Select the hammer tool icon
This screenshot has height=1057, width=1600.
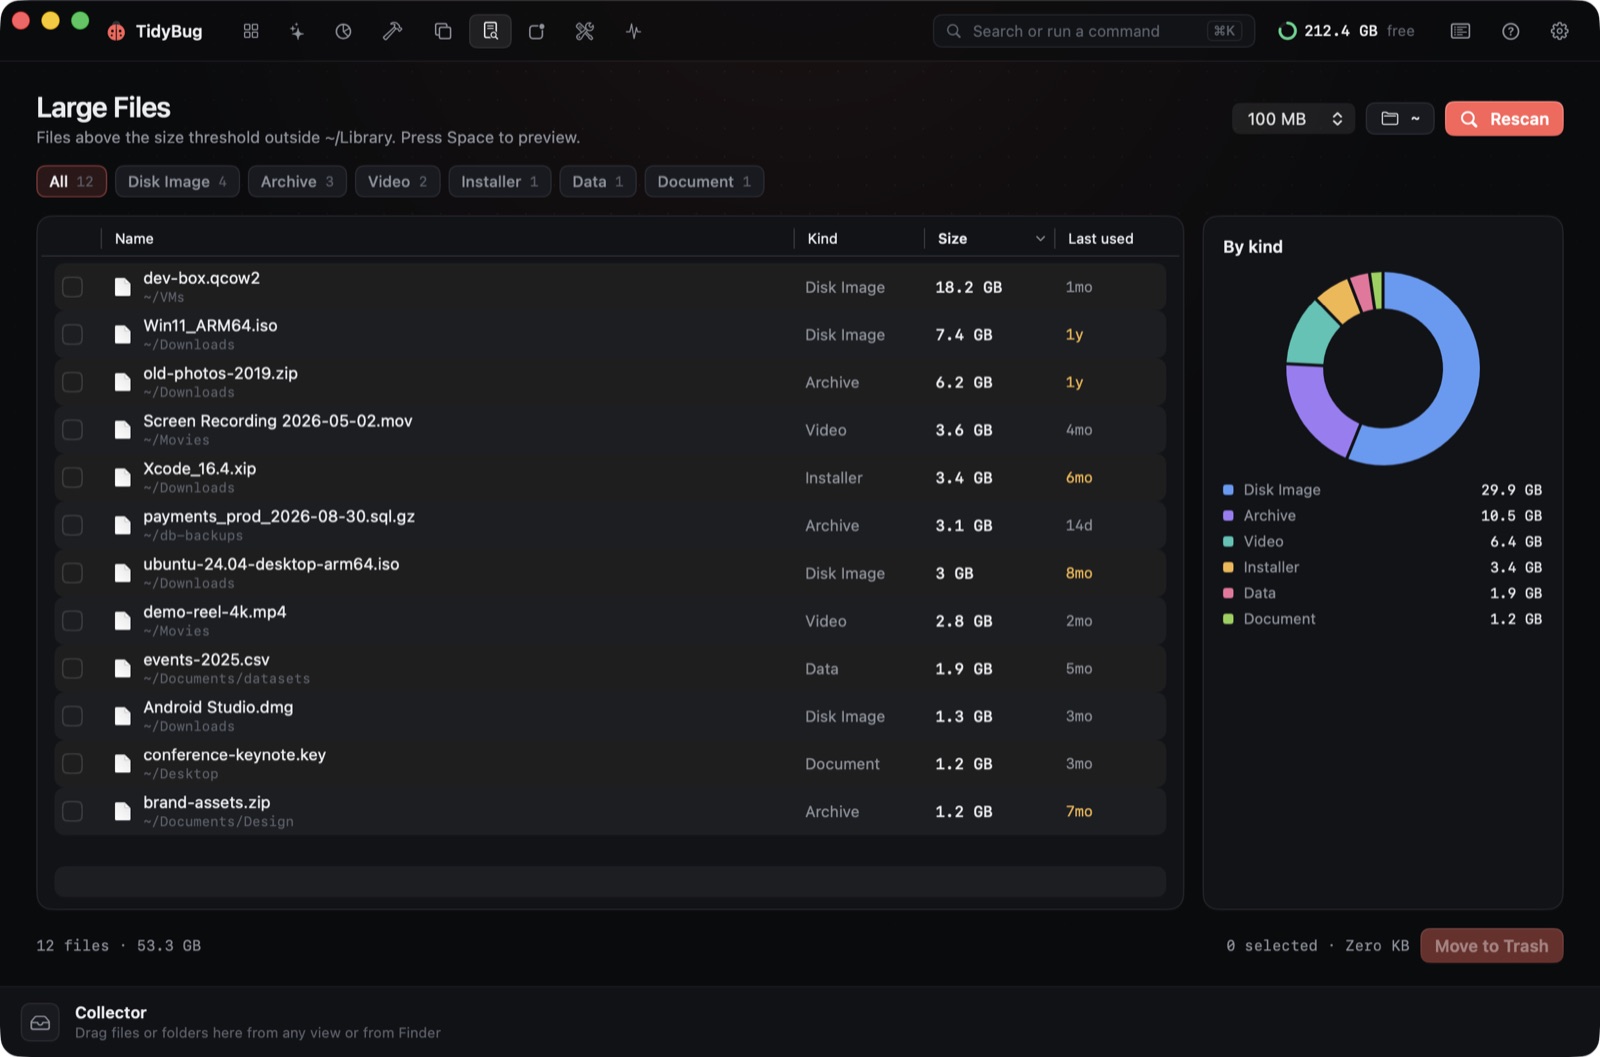point(392,31)
